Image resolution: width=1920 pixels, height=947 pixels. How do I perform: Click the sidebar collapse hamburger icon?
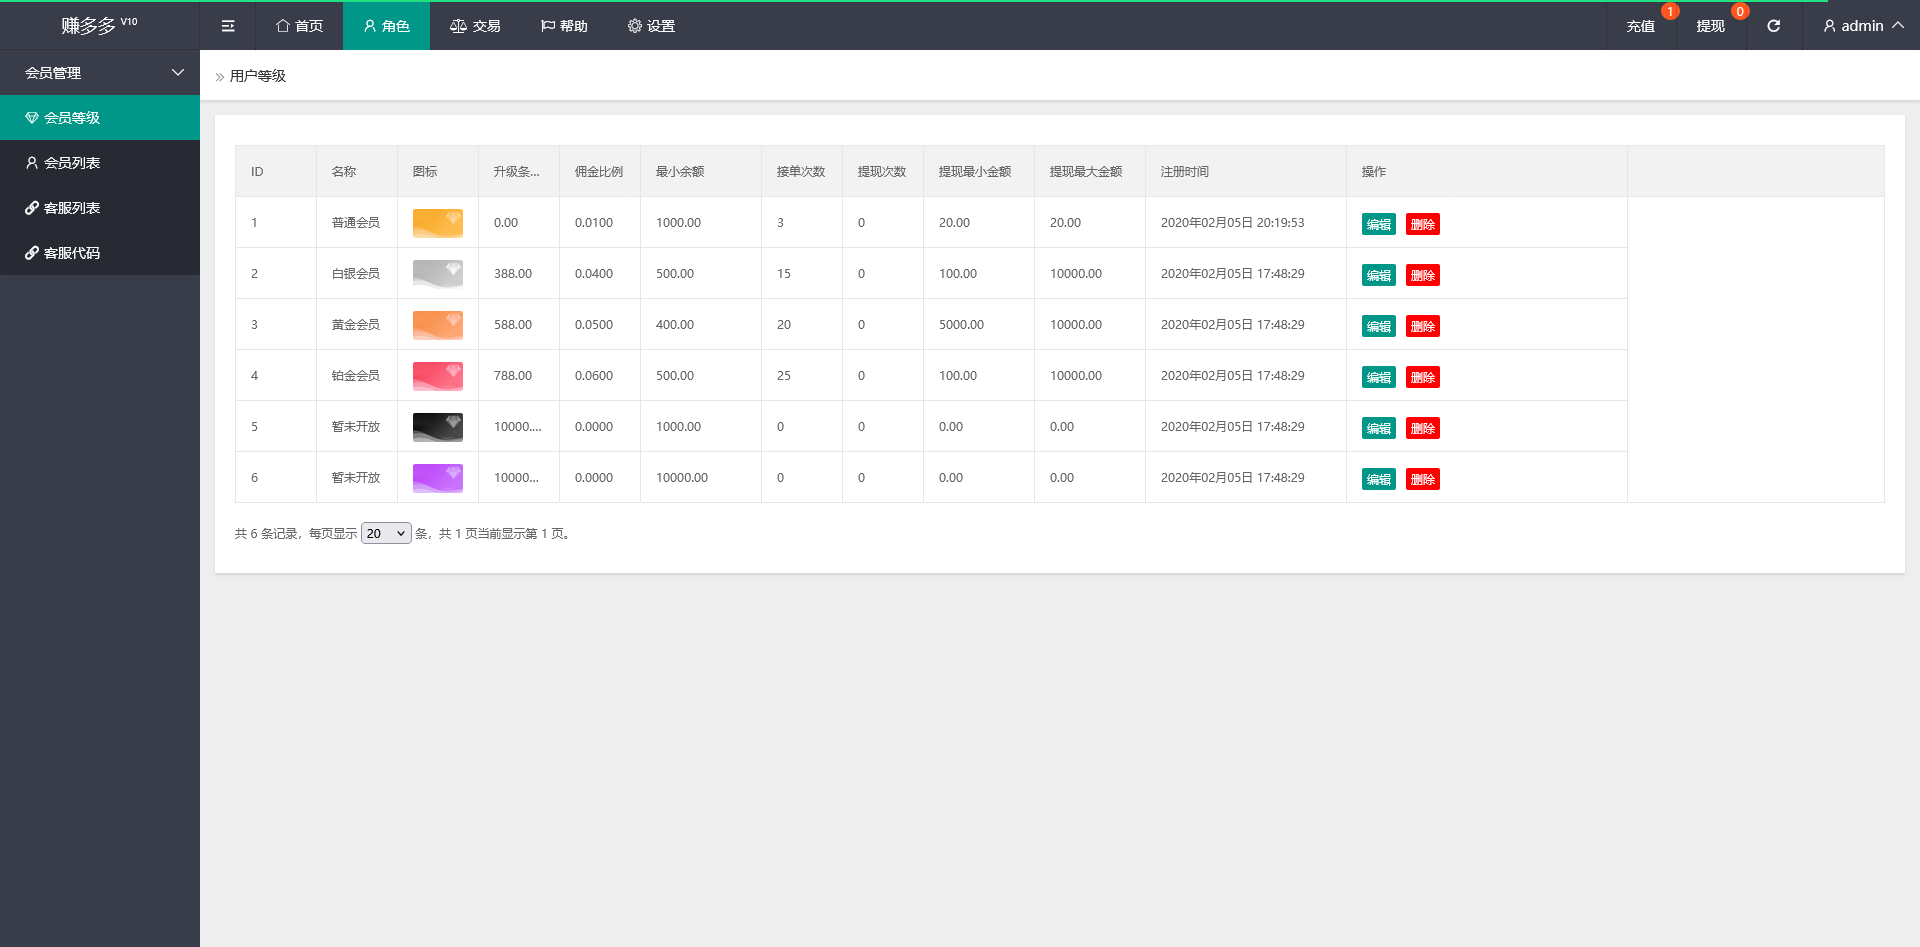click(228, 26)
